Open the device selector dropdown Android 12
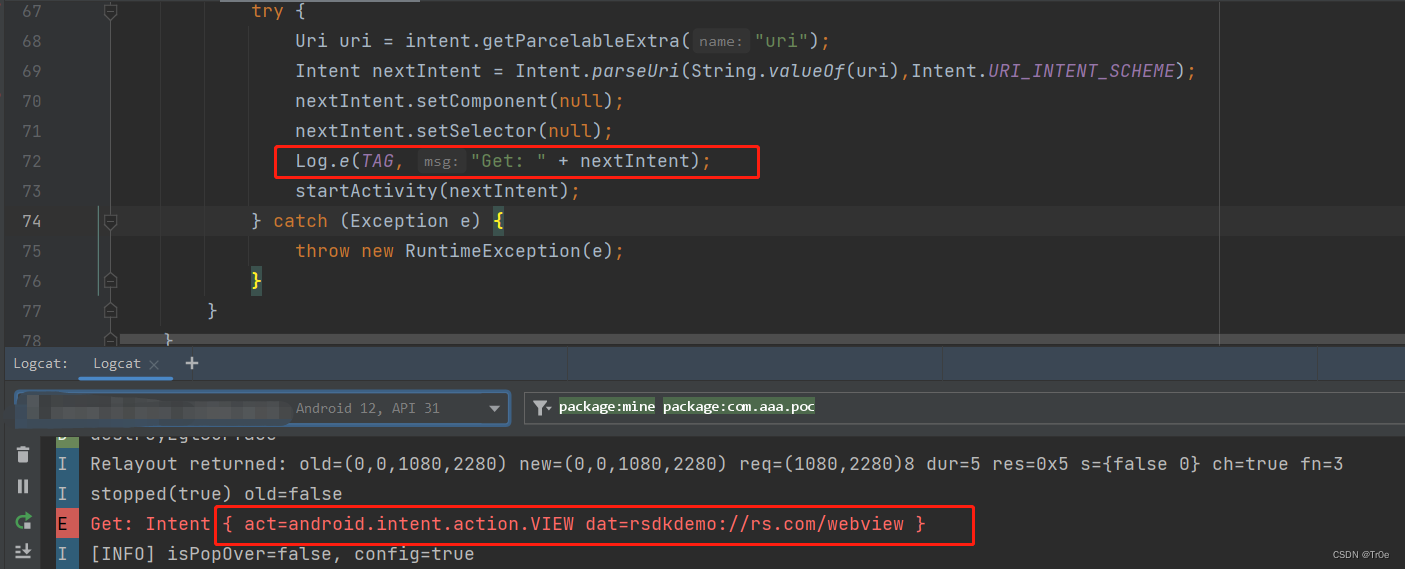The image size is (1405, 569). pyautogui.click(x=262, y=408)
